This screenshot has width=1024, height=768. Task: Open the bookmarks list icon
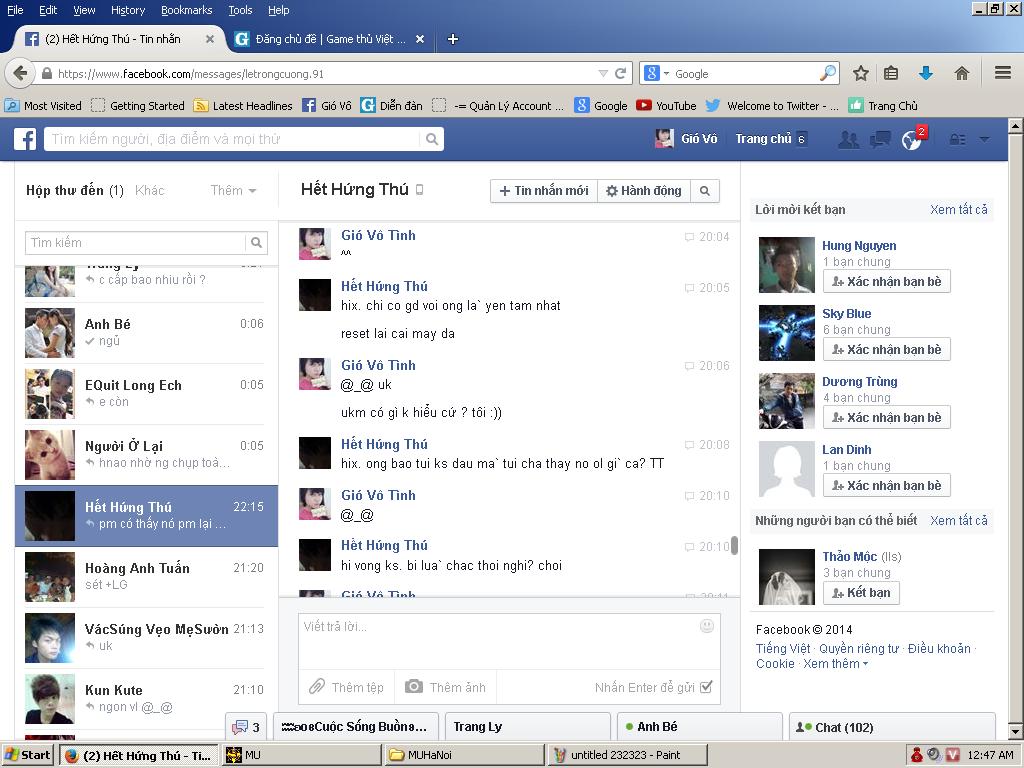(891, 73)
